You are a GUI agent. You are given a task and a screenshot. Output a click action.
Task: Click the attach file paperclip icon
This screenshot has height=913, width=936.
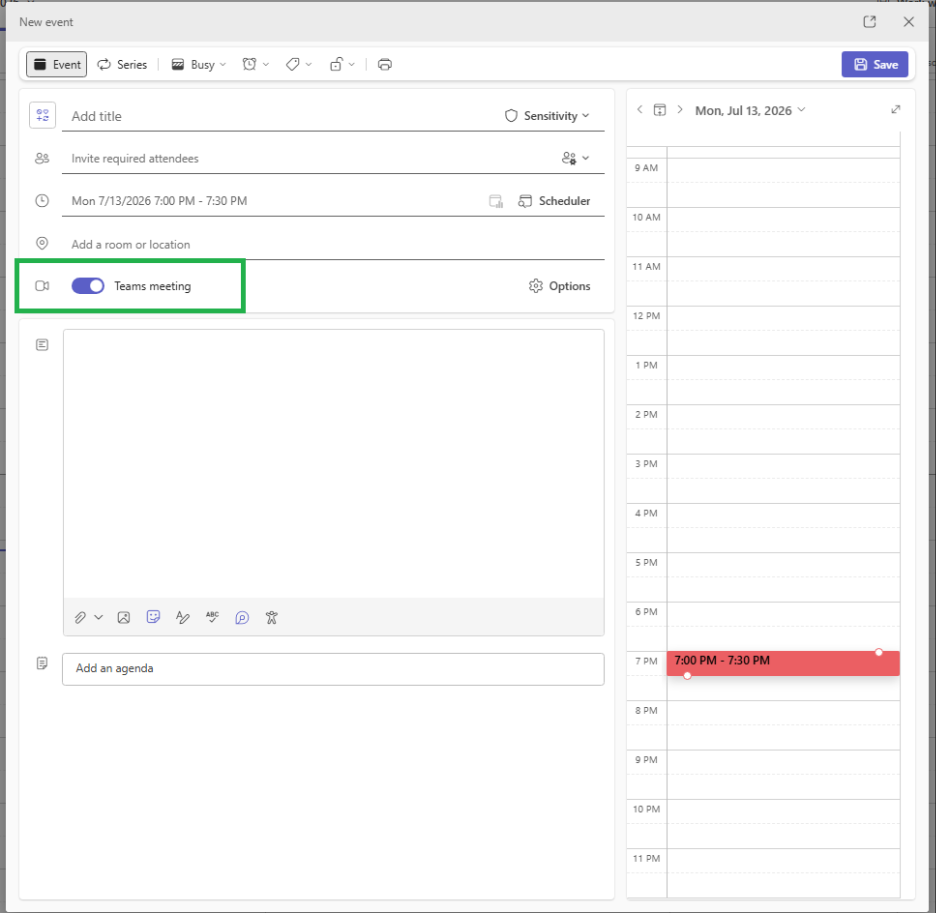point(80,617)
